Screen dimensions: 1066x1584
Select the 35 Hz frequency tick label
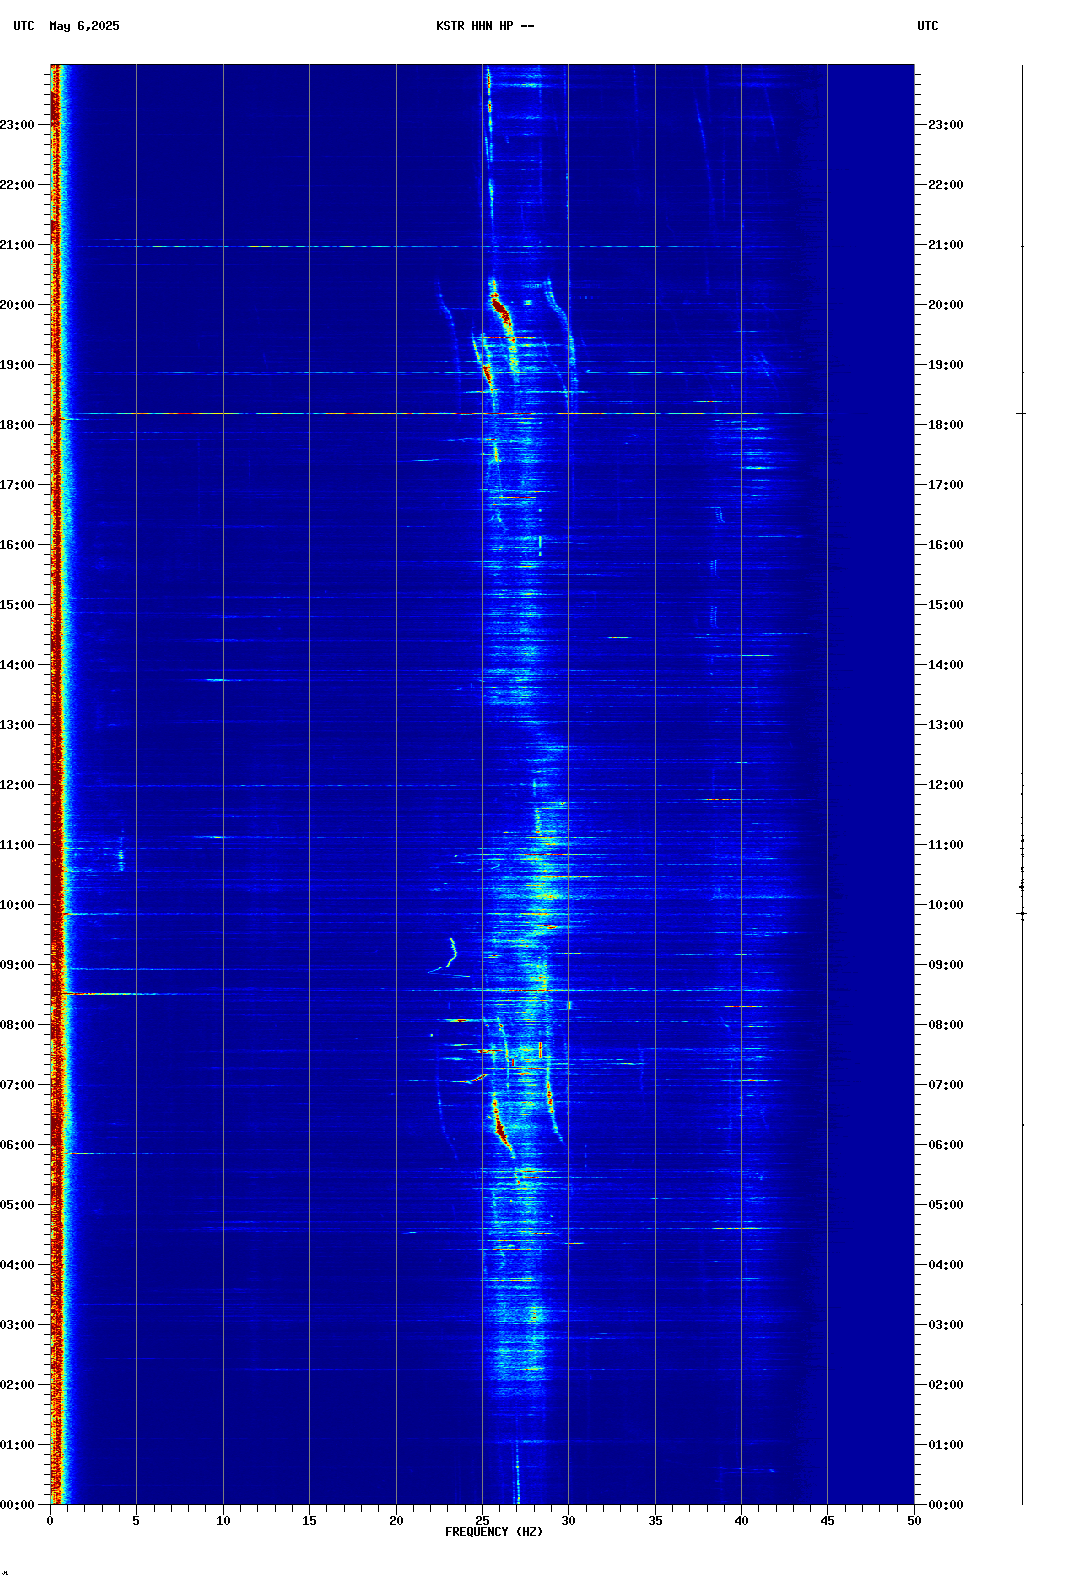pyautogui.click(x=655, y=1521)
